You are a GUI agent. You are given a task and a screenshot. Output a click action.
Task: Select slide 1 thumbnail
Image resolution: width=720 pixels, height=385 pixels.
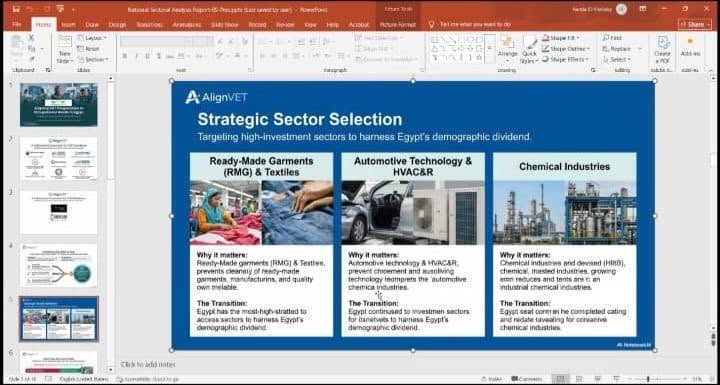click(x=59, y=104)
